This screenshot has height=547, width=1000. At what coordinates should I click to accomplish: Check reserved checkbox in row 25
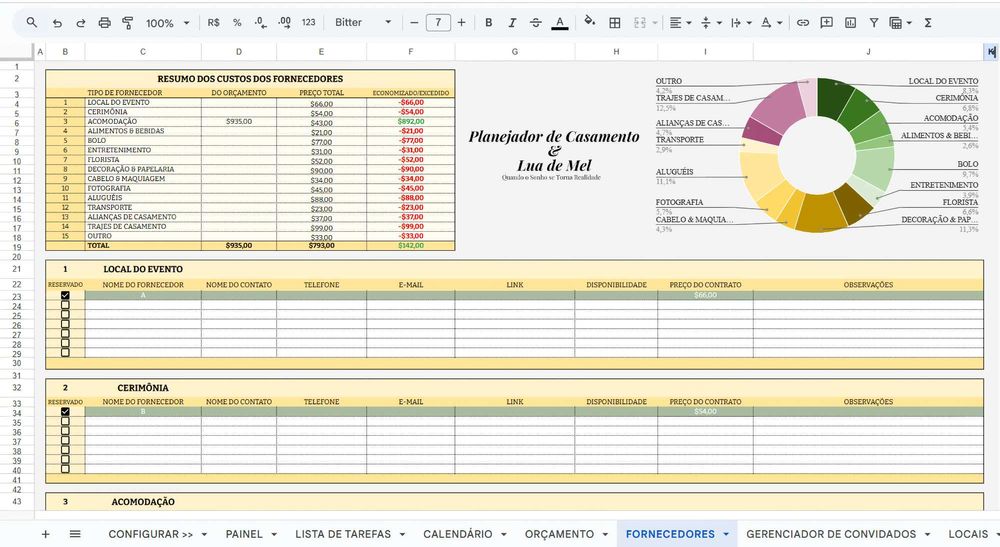65,314
